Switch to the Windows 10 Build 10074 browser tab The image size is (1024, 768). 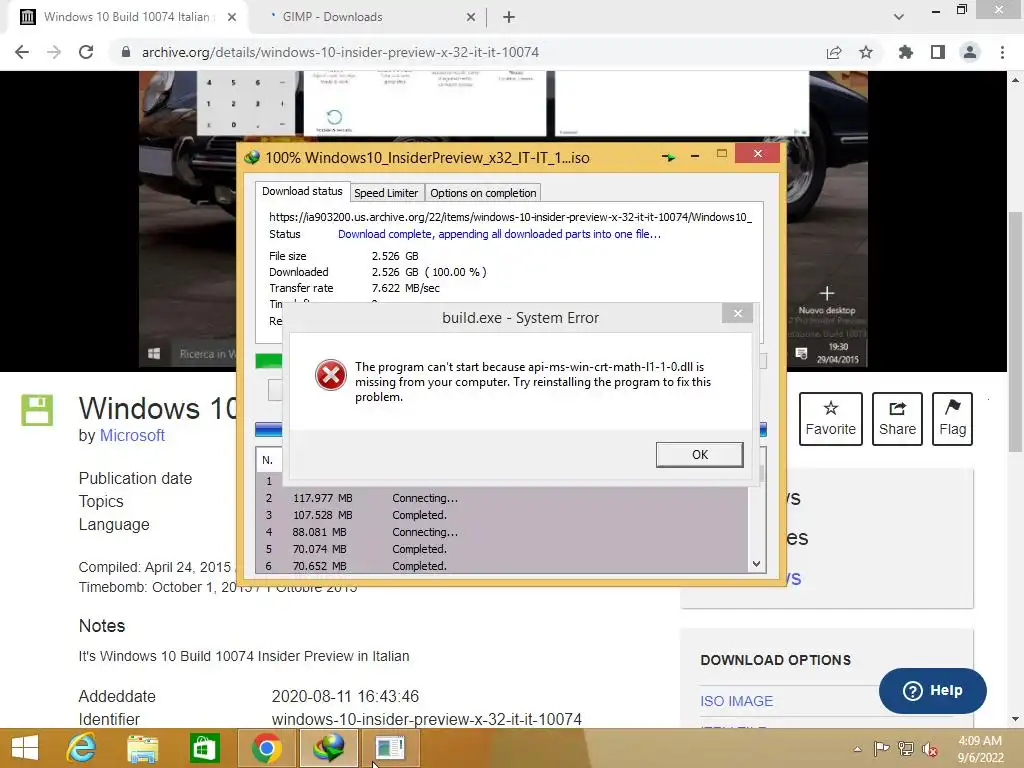click(x=127, y=17)
